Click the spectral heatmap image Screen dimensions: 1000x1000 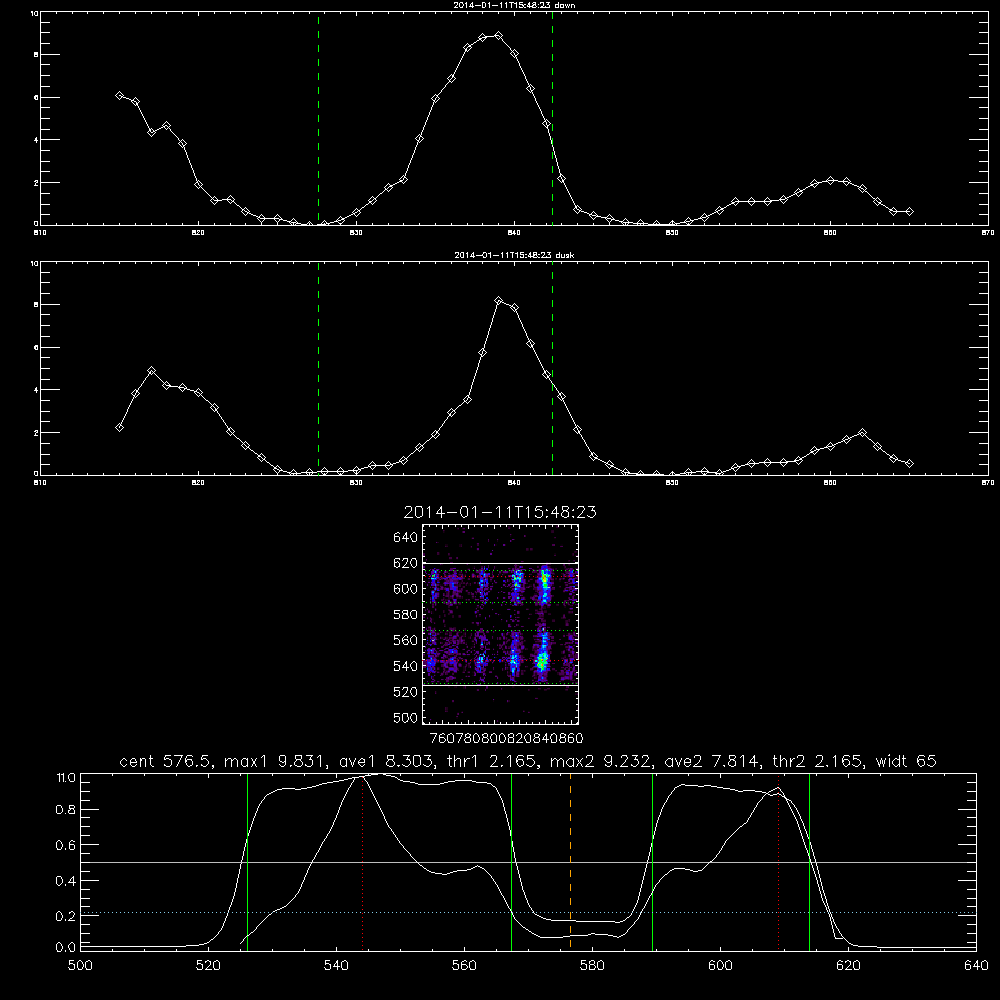click(500, 624)
